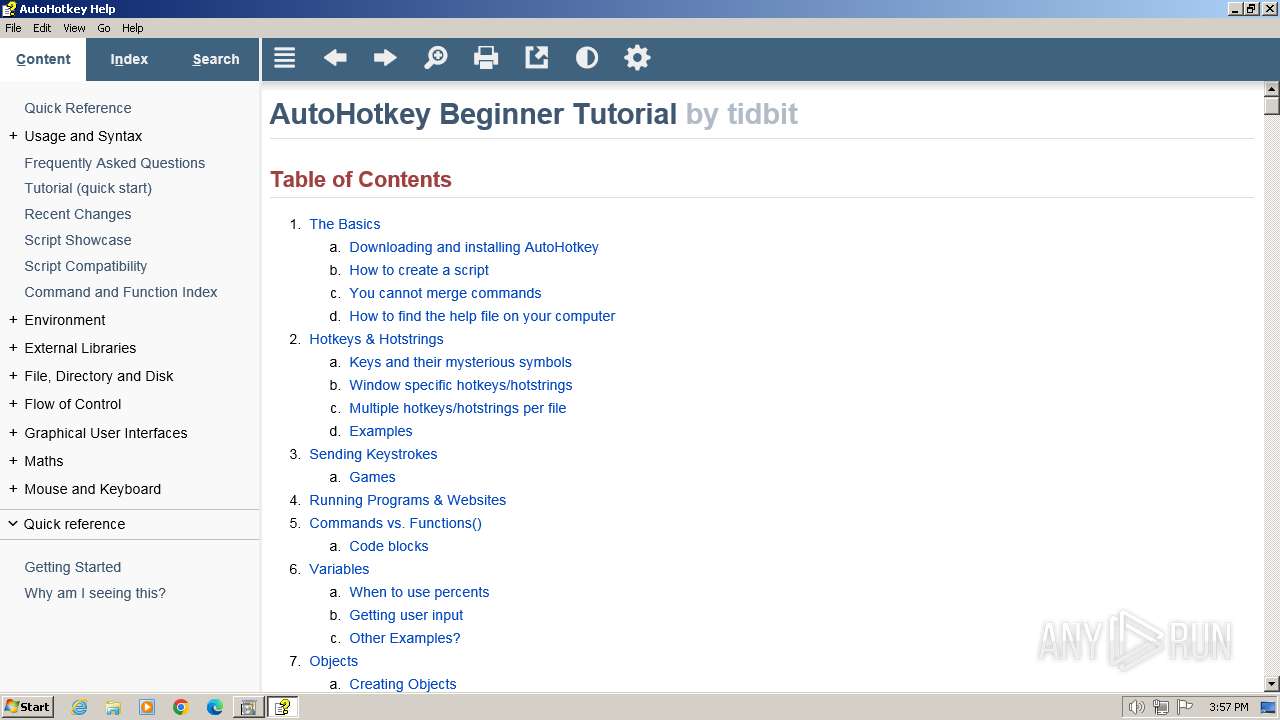1280x720 pixels.
Task: Open settings with the gear icon
Action: (x=637, y=58)
